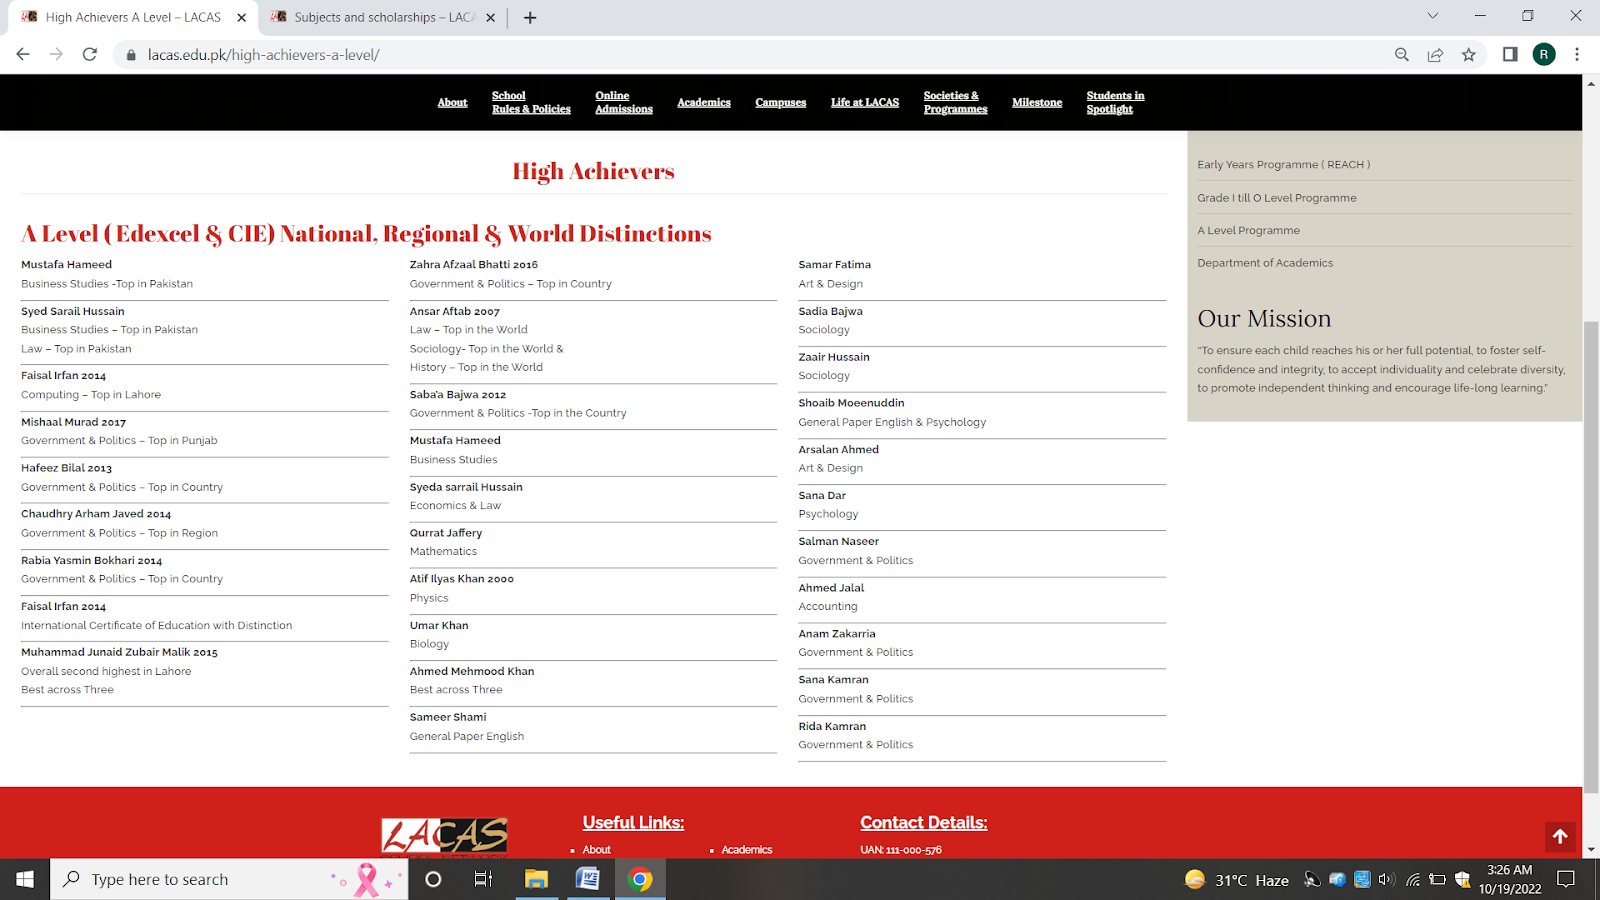
Task: Open the Campuses menu item
Action: pos(781,102)
